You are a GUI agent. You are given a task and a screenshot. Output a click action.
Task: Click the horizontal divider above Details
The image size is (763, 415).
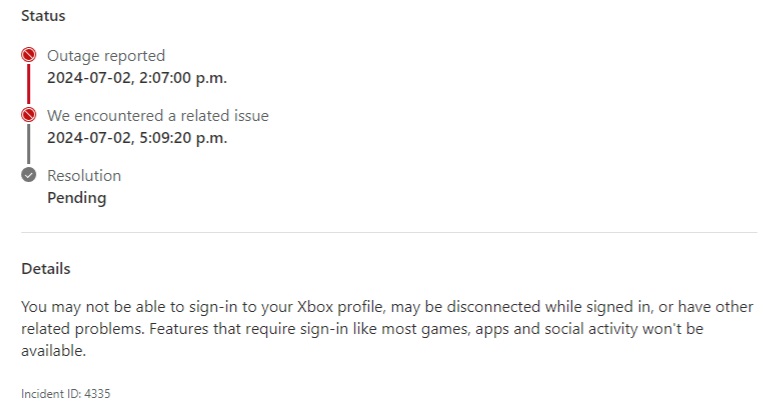[x=389, y=233]
